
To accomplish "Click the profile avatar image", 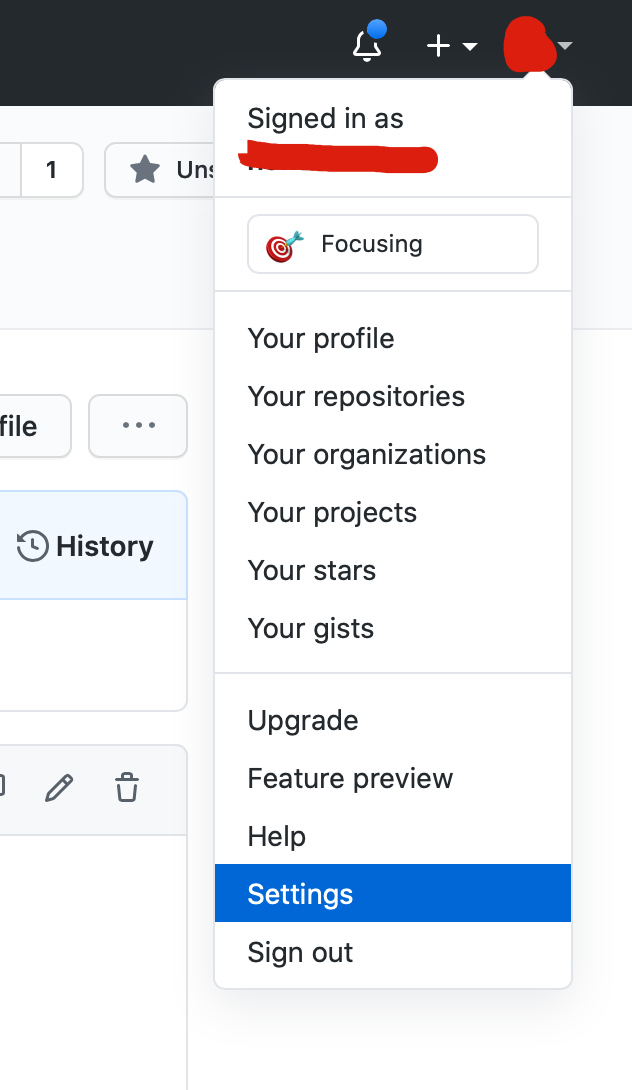I will [x=528, y=46].
